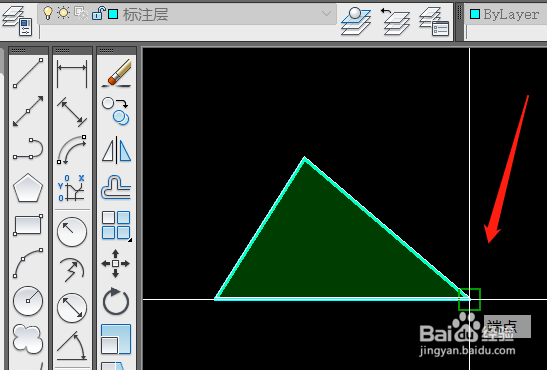
Task: Select the Rectangle tool
Action: 28,225
